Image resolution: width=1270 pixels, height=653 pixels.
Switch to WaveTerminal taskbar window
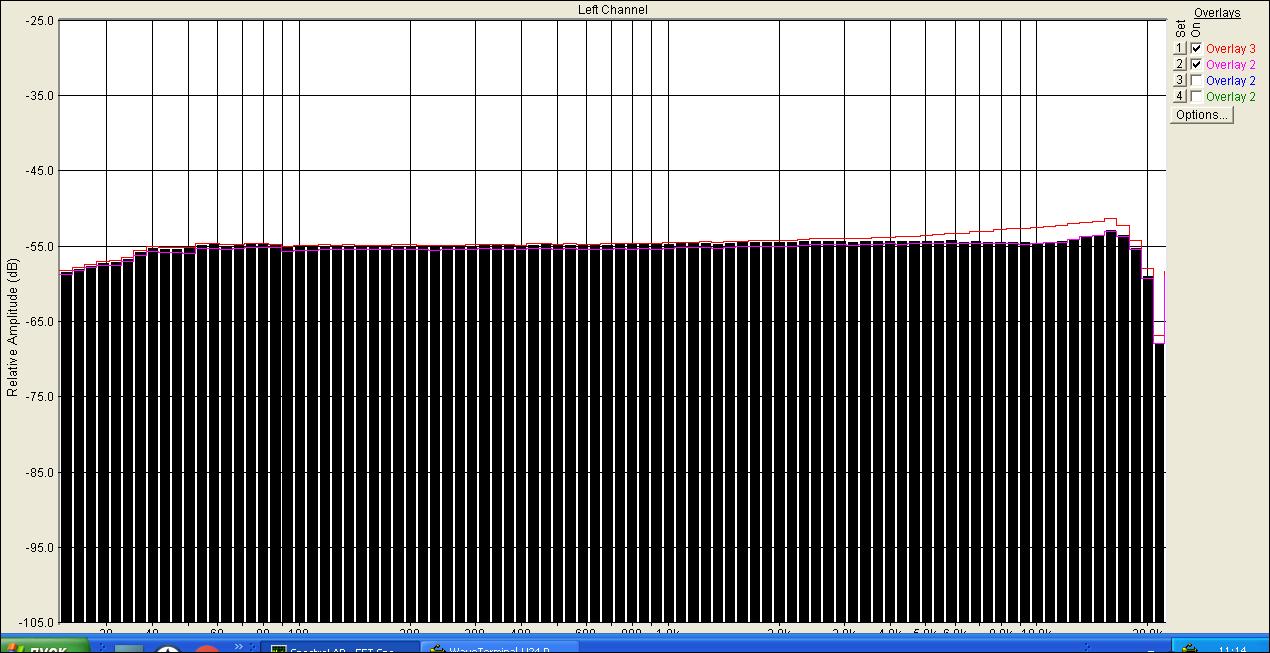point(500,648)
